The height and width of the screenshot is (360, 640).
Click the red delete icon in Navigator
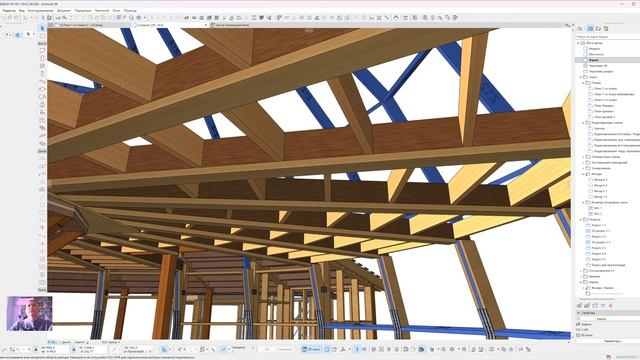click(611, 306)
